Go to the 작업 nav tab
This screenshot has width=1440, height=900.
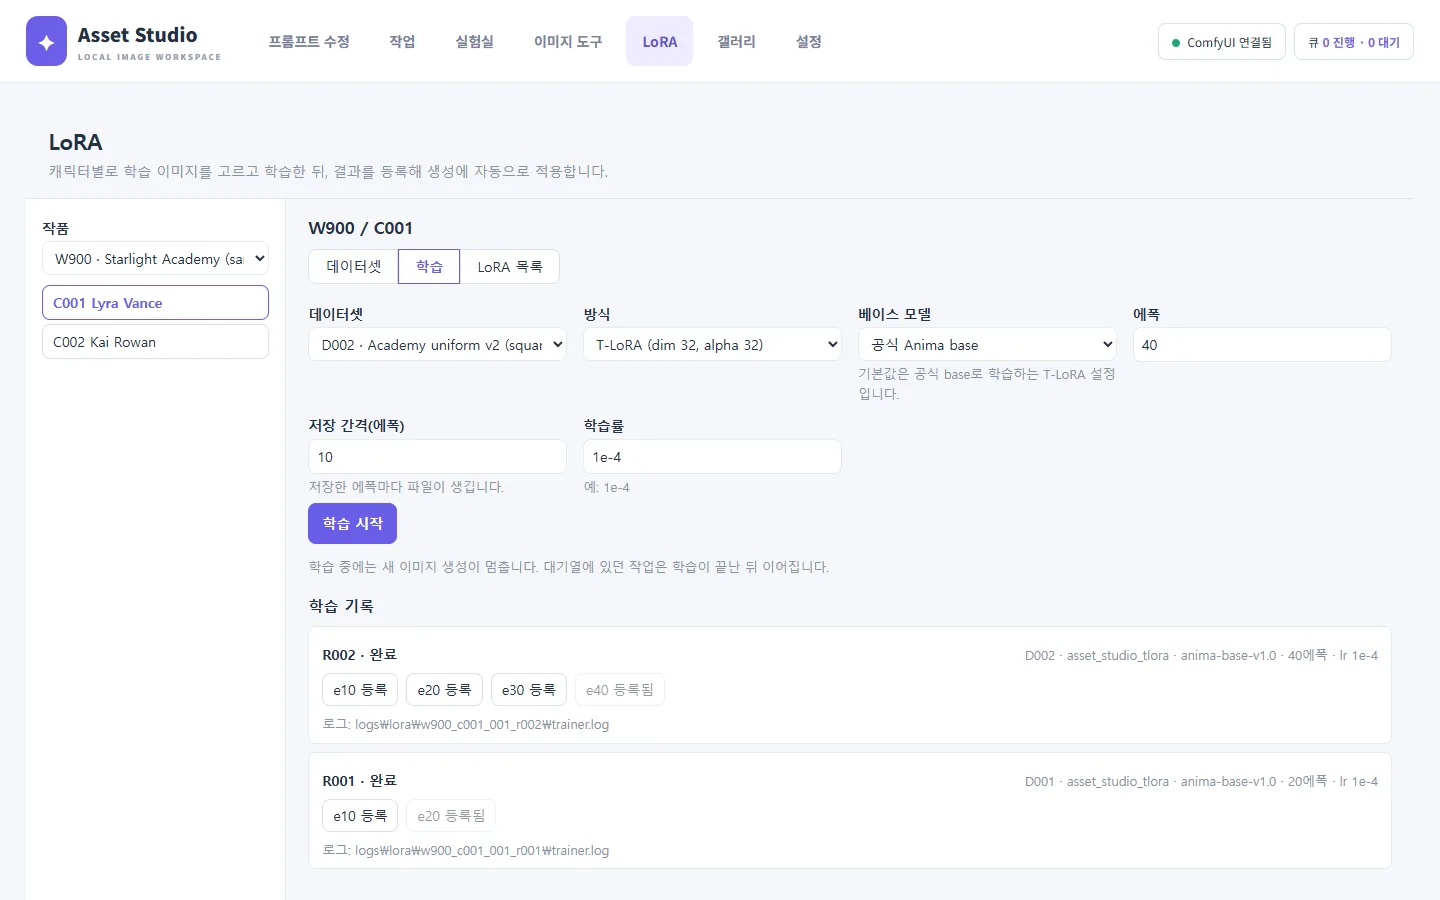tap(402, 41)
